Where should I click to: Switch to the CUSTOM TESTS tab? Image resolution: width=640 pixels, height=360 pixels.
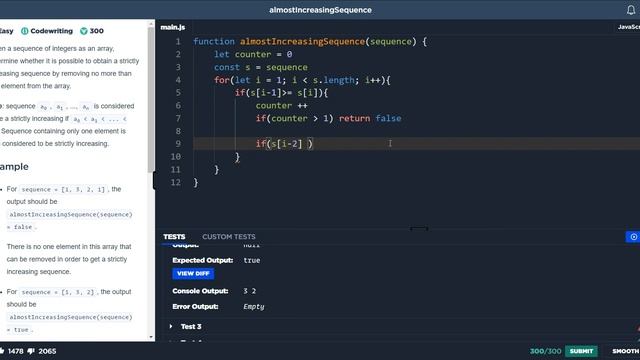point(229,237)
